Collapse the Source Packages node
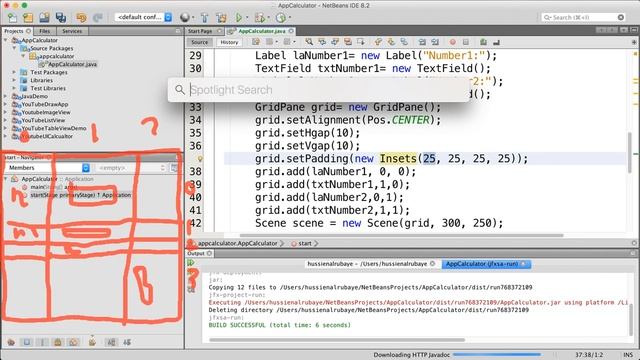This screenshot has height=360, width=640. pyautogui.click(x=14, y=48)
